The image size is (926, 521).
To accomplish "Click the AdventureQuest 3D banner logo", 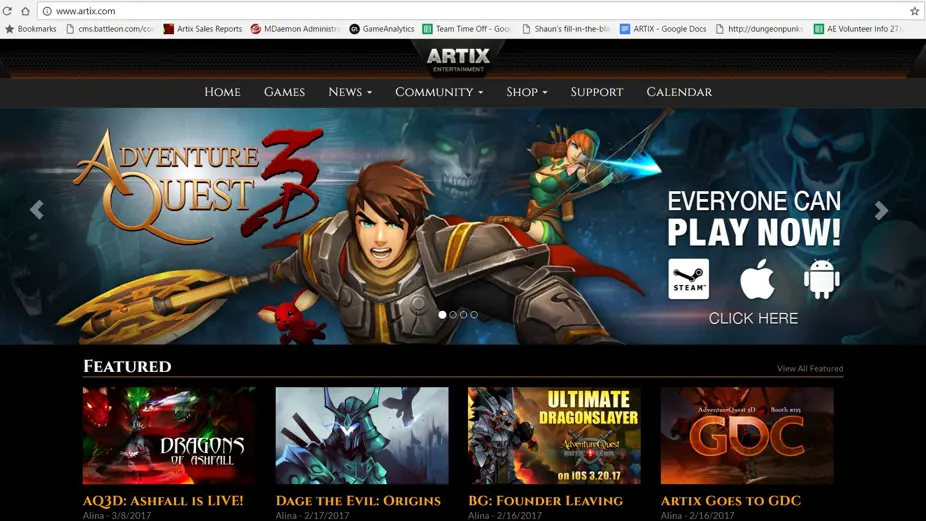I will pos(198,186).
